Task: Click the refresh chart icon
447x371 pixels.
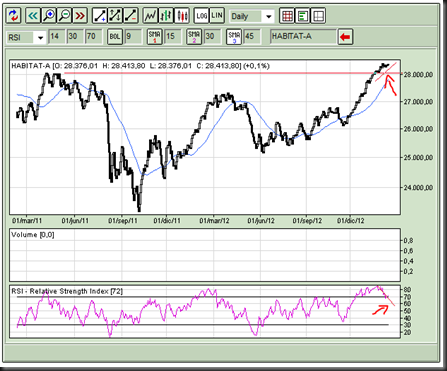Action: coord(14,16)
